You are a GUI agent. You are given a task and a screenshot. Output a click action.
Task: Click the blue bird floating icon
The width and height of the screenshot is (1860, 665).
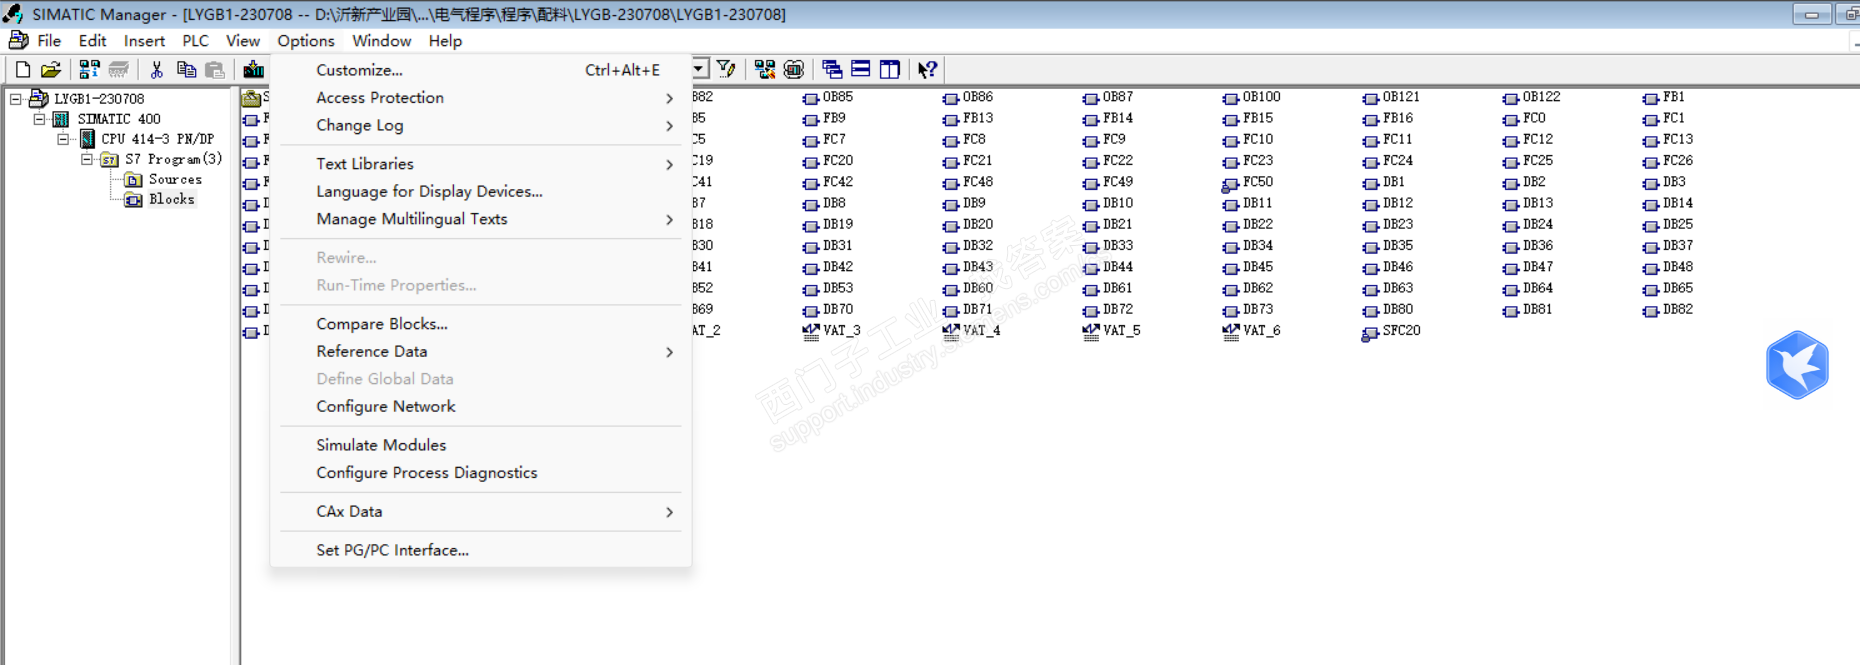click(1797, 365)
